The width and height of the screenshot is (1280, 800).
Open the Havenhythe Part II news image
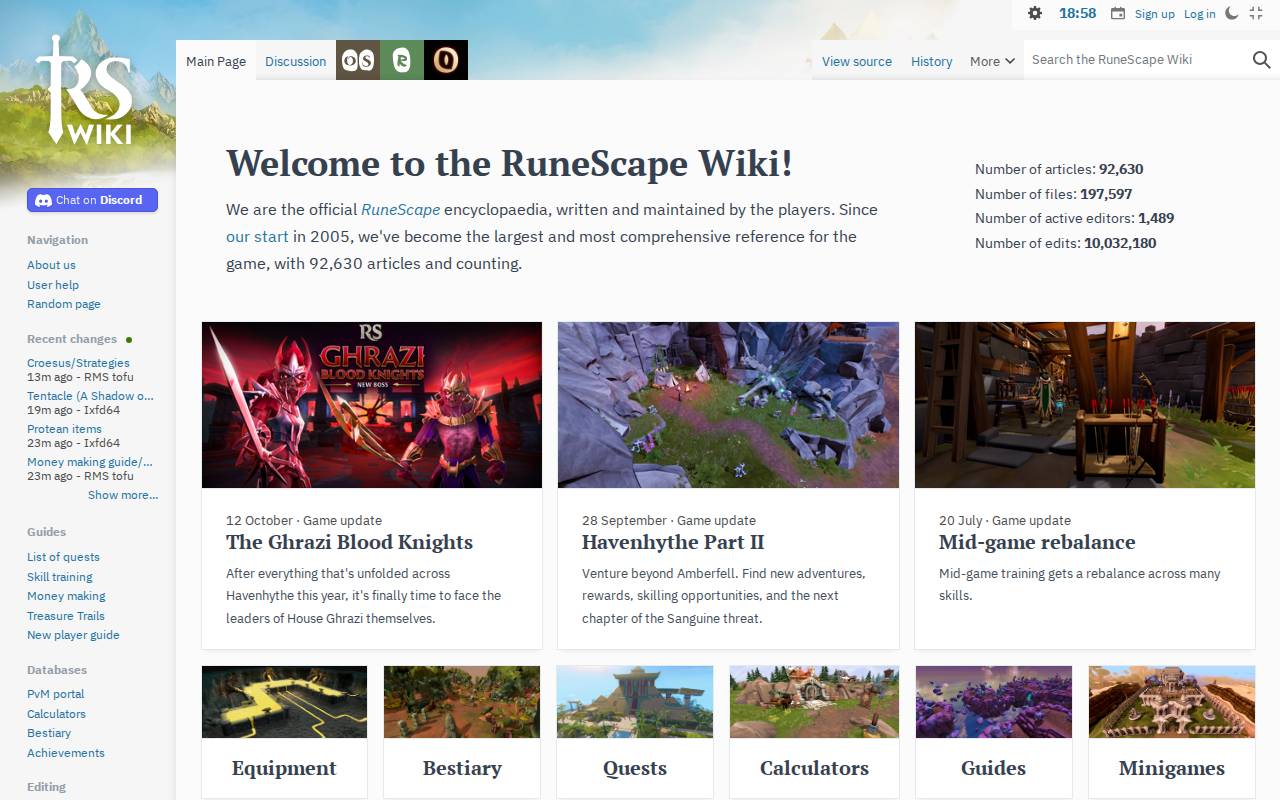tap(728, 405)
